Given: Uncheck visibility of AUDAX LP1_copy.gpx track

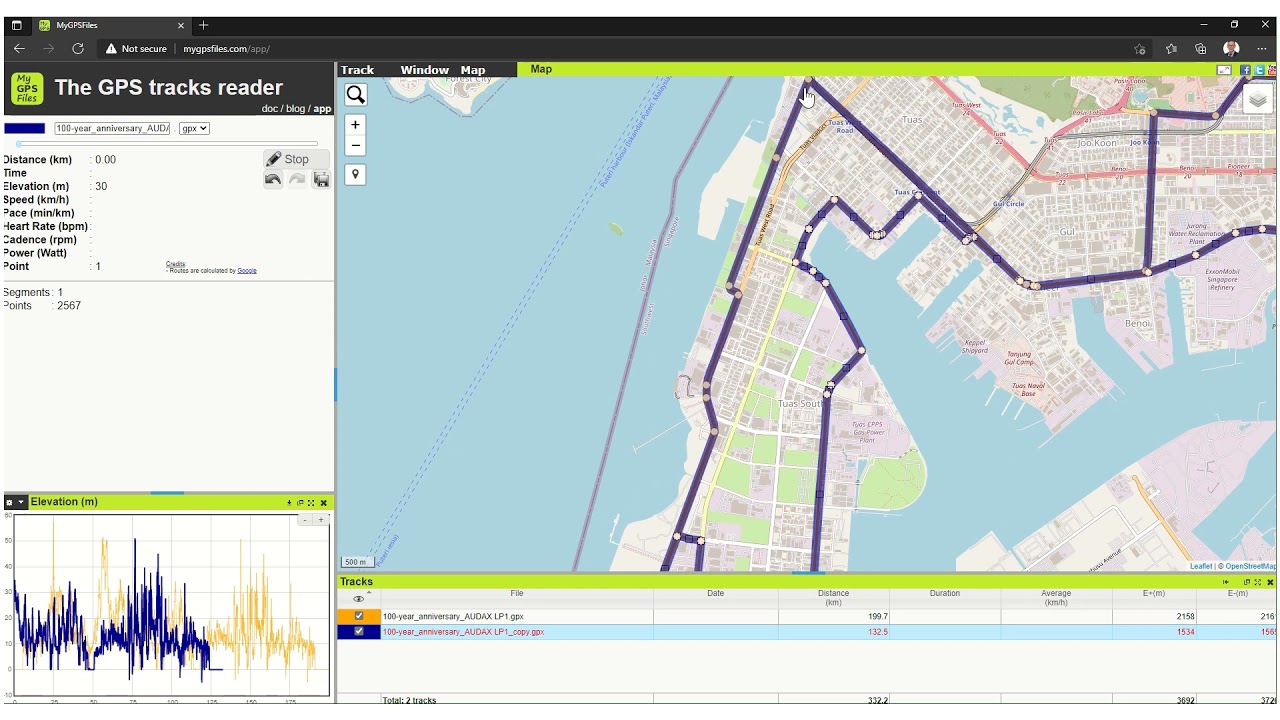Looking at the screenshot, I should tap(359, 632).
